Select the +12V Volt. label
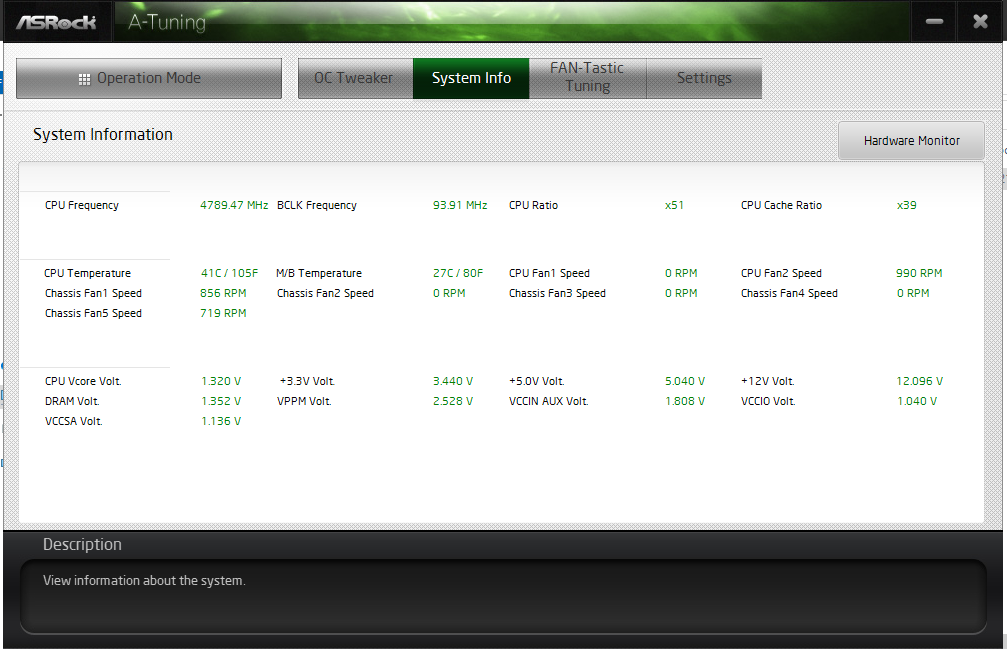Screen dimensions: 1007x649 click(767, 381)
